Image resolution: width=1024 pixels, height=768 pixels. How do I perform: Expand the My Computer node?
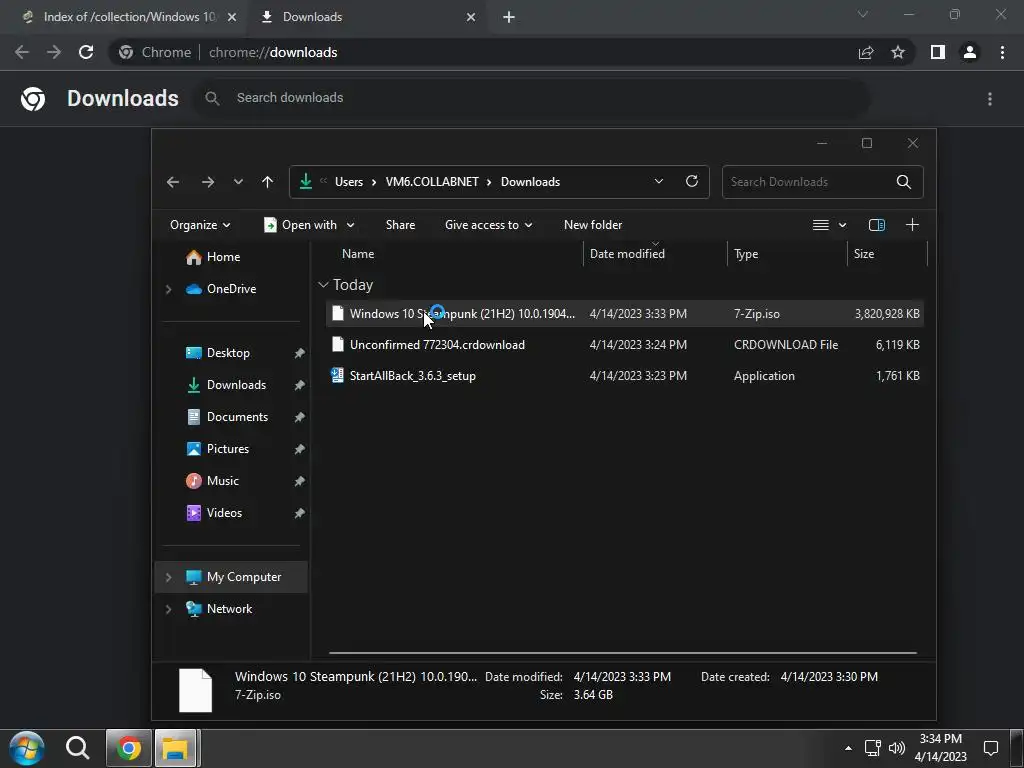(x=168, y=577)
